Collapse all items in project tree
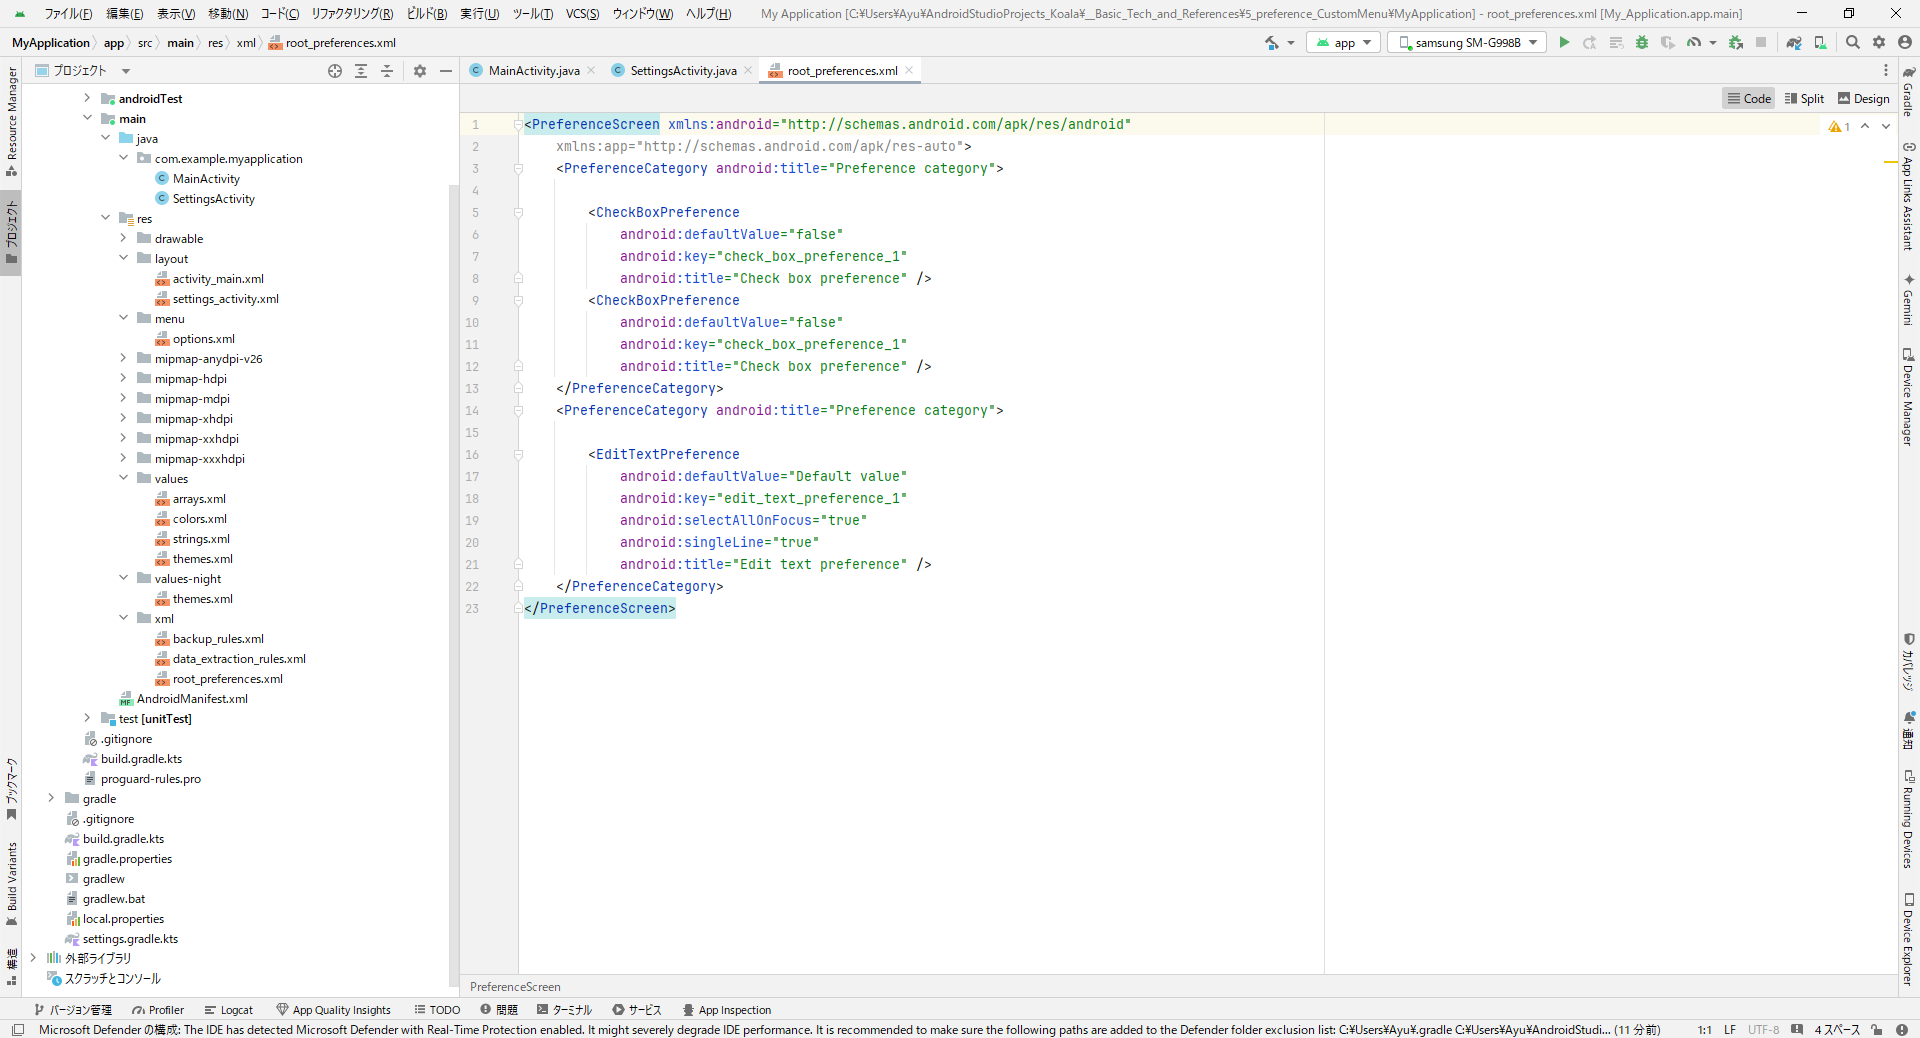 tap(387, 71)
